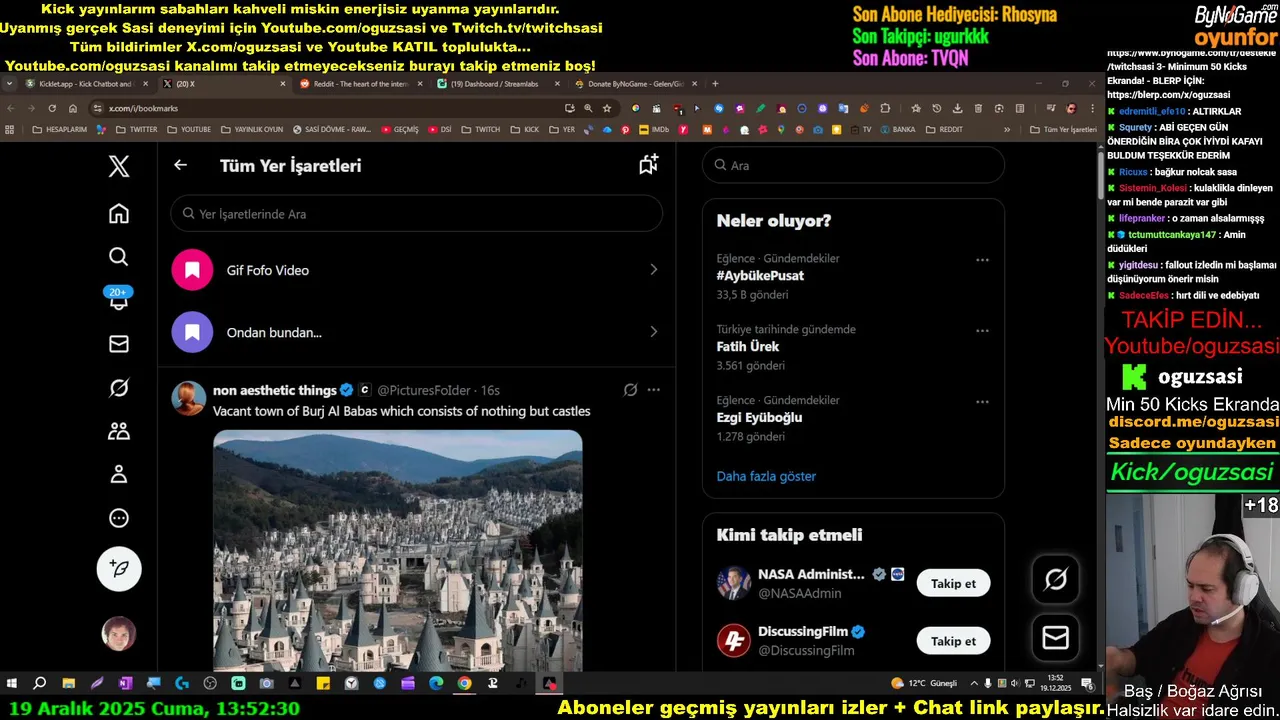This screenshot has height=720, width=1280.
Task: Open options for Fatih Ürek trend
Action: pos(982,331)
